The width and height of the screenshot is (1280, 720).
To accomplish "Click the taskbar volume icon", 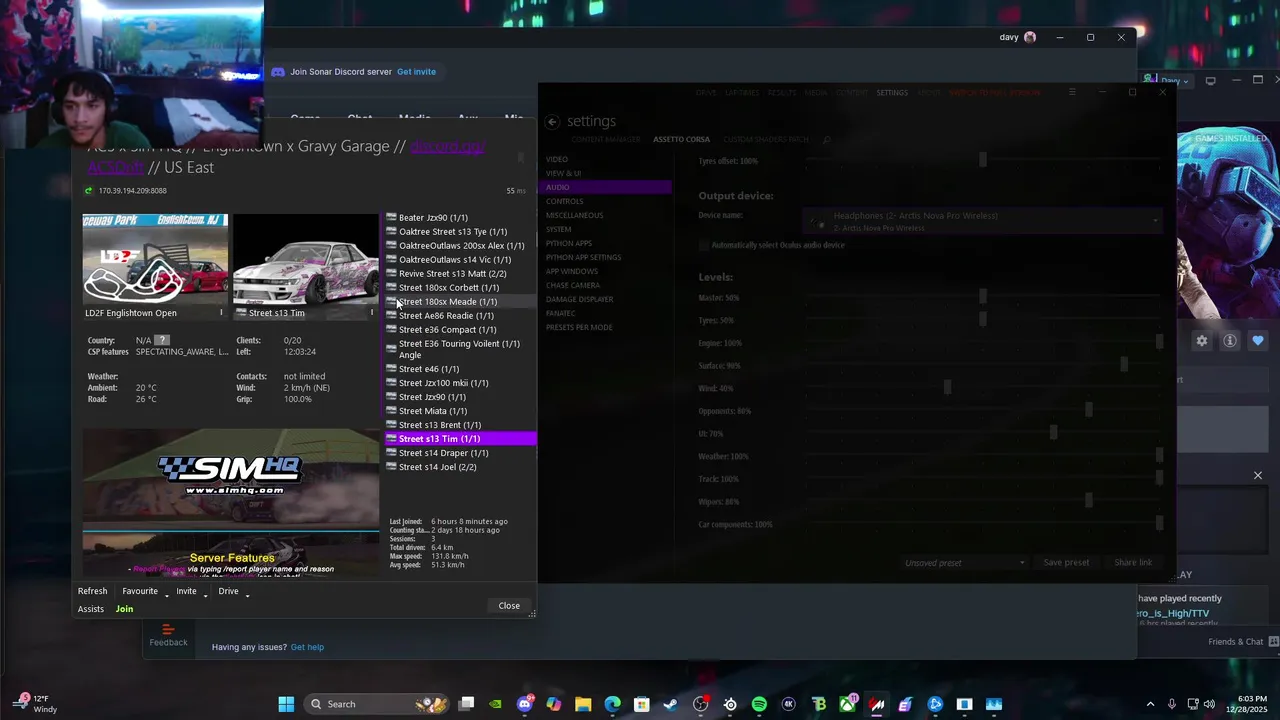I will (x=1209, y=704).
